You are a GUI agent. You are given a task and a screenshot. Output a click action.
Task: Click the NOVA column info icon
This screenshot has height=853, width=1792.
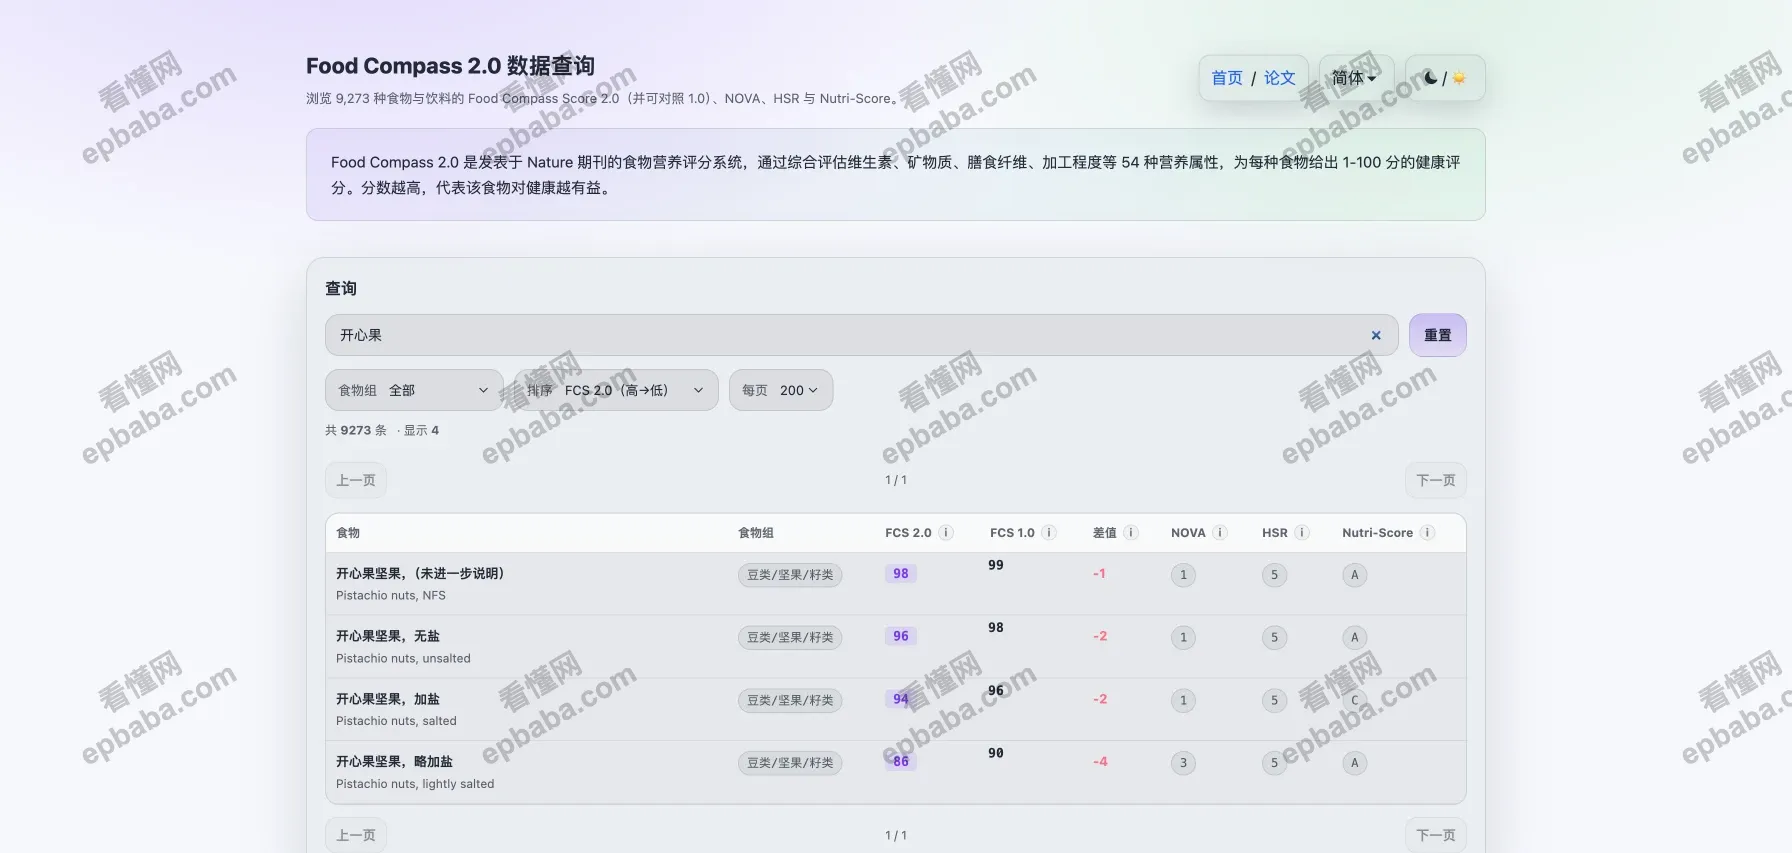coord(1220,533)
